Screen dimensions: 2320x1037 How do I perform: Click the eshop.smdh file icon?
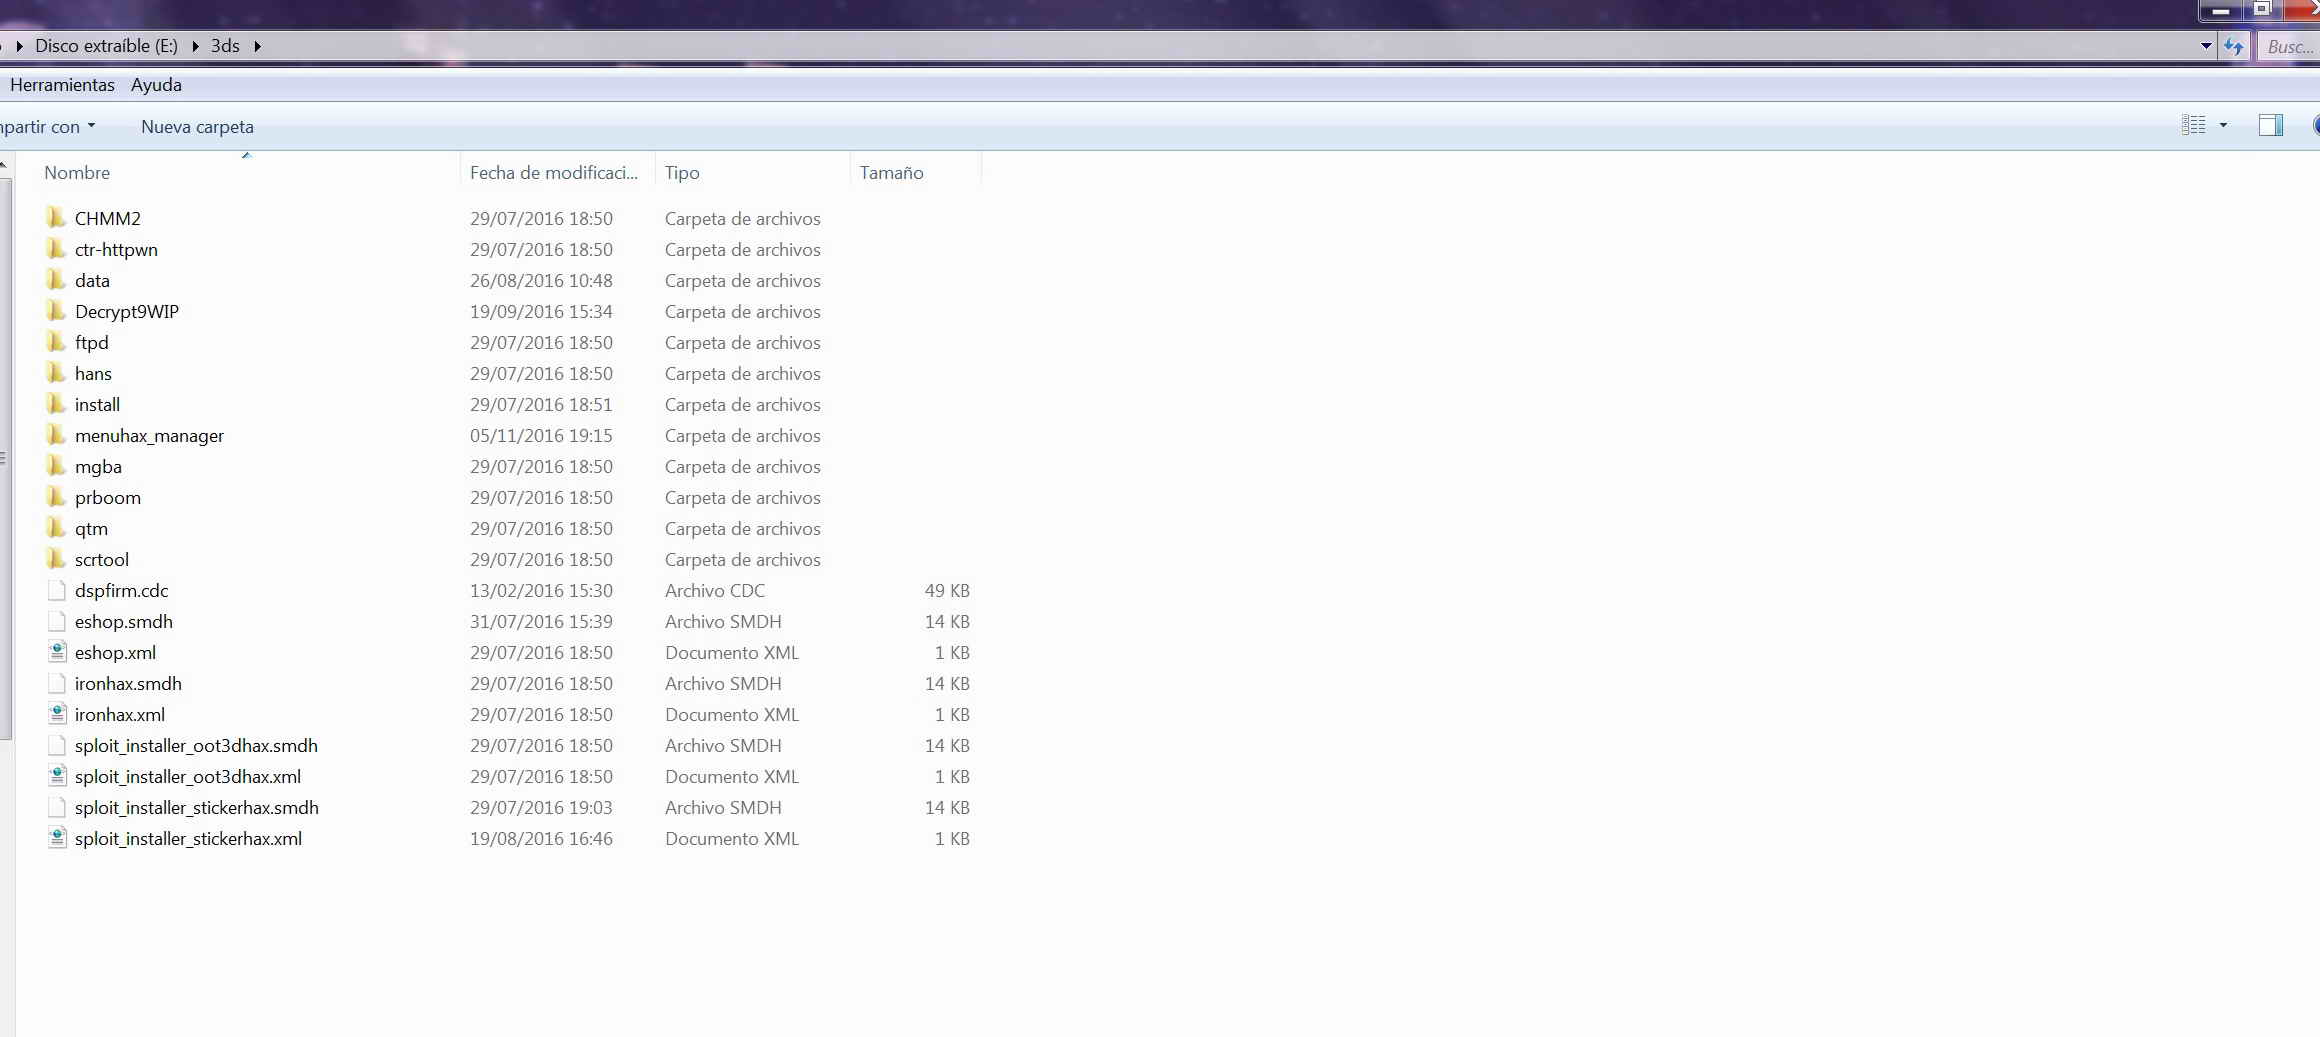pos(57,621)
